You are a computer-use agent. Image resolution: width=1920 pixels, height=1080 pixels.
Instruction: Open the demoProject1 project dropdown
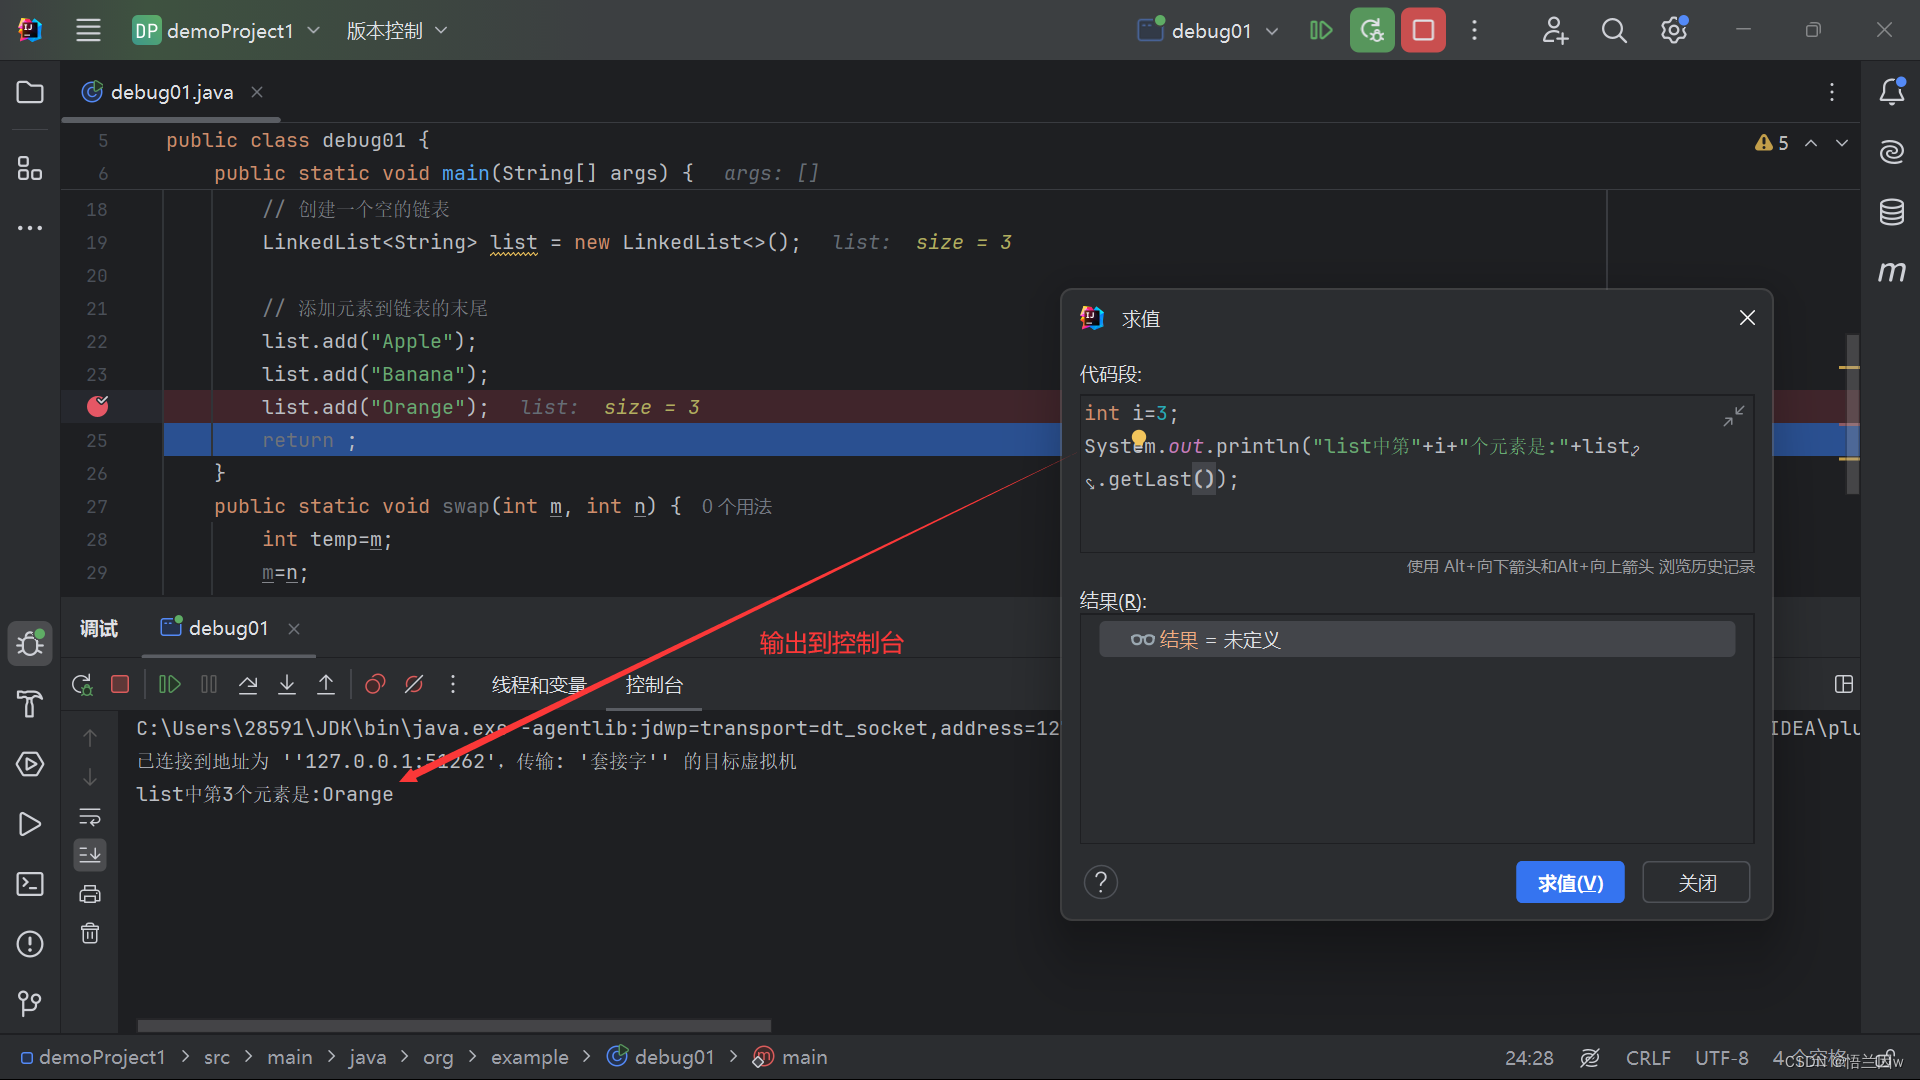[226, 30]
